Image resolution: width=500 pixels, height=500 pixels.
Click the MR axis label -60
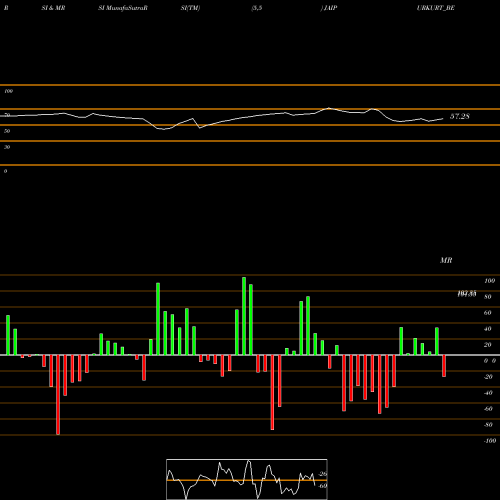(x=488, y=409)
